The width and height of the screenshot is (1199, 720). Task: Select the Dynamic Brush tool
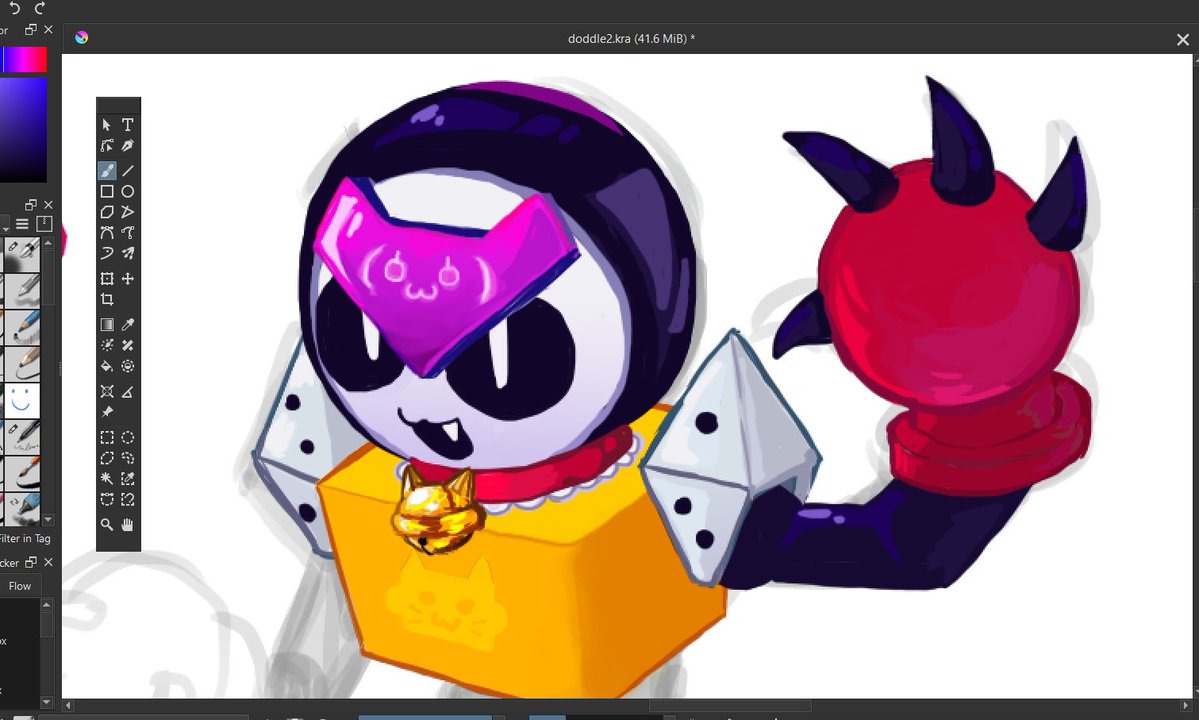[106, 253]
